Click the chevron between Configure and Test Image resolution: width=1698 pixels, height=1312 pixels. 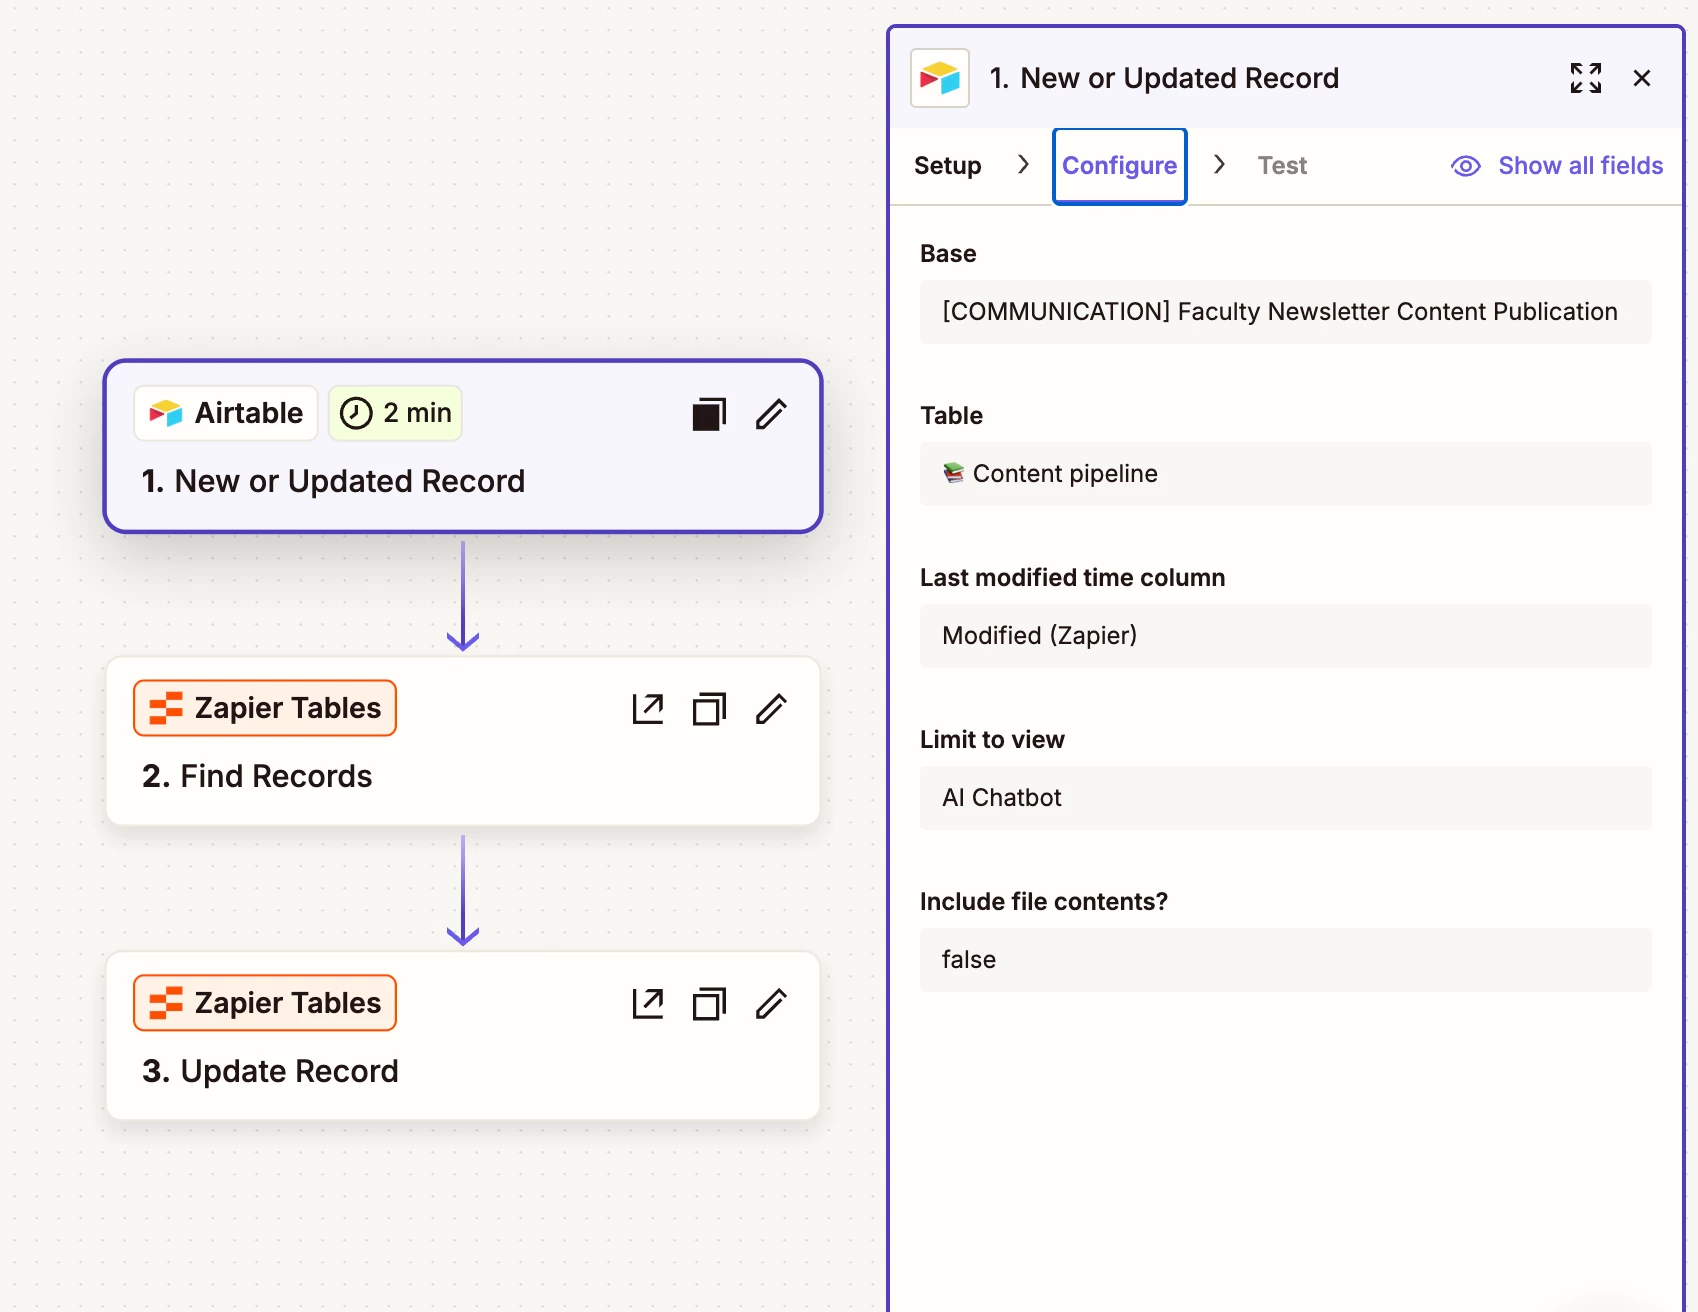(1219, 165)
